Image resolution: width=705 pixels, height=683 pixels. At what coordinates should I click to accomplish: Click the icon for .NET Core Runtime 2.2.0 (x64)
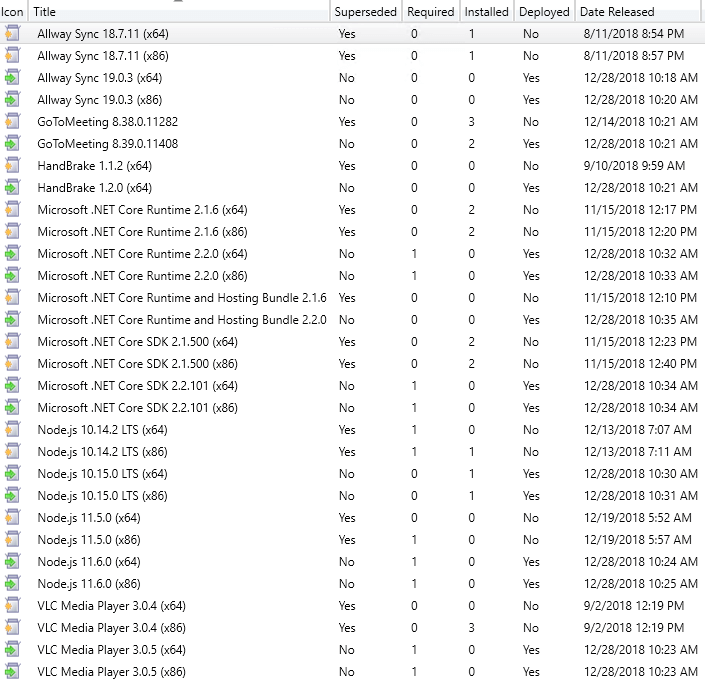tap(13, 254)
